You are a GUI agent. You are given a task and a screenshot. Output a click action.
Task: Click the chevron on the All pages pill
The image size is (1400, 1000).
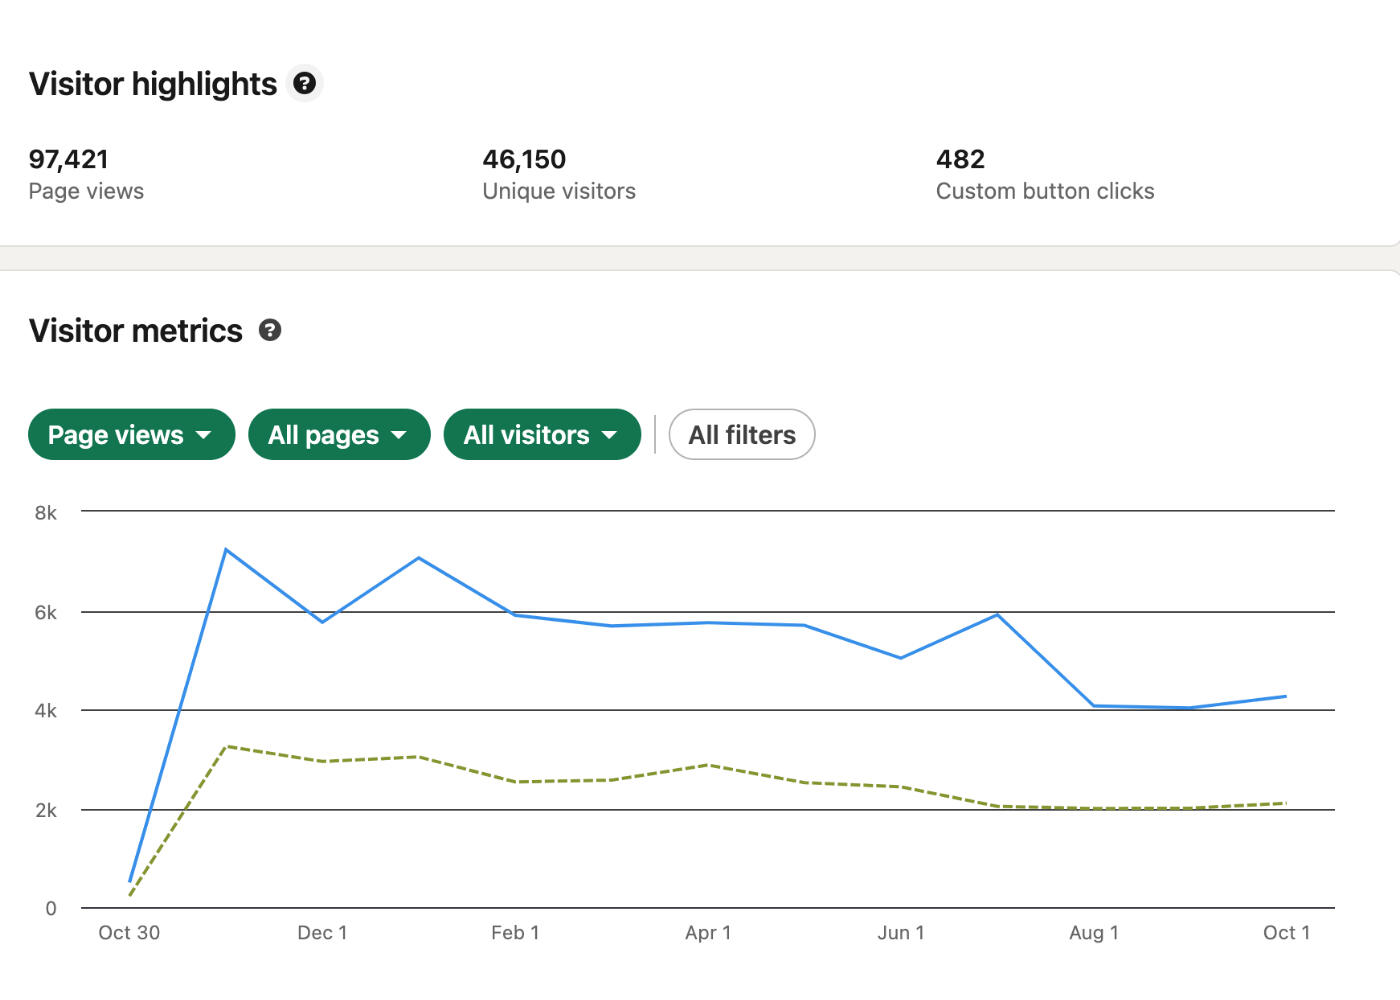click(400, 434)
